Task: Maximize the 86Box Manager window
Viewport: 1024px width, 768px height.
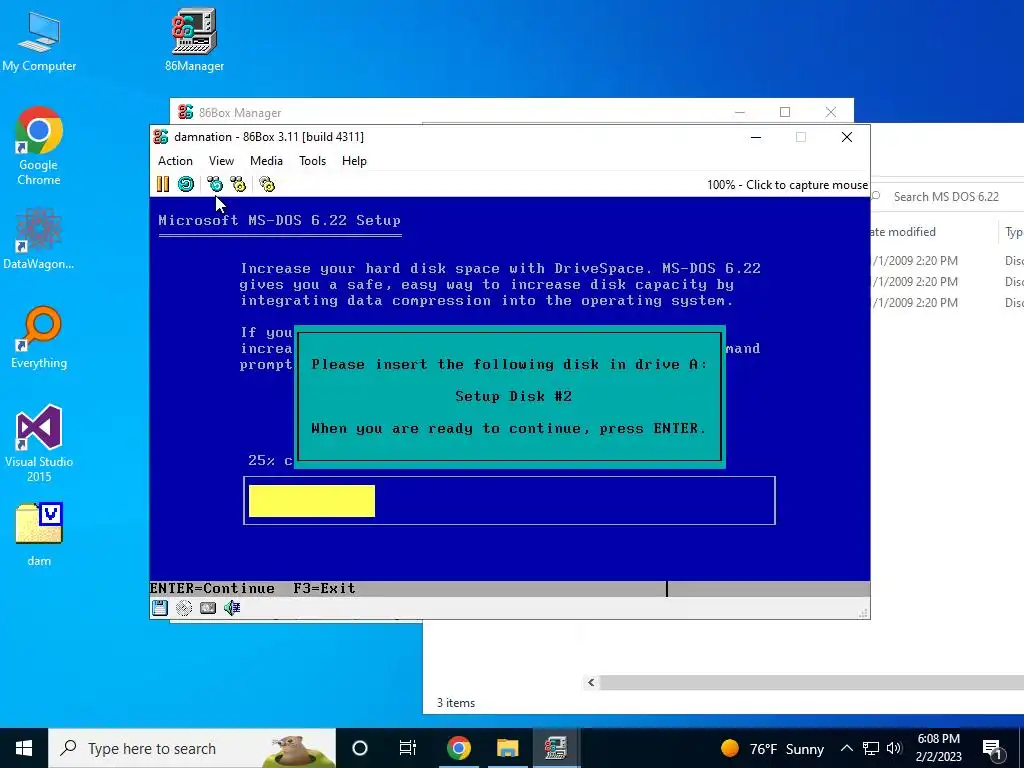Action: (785, 112)
